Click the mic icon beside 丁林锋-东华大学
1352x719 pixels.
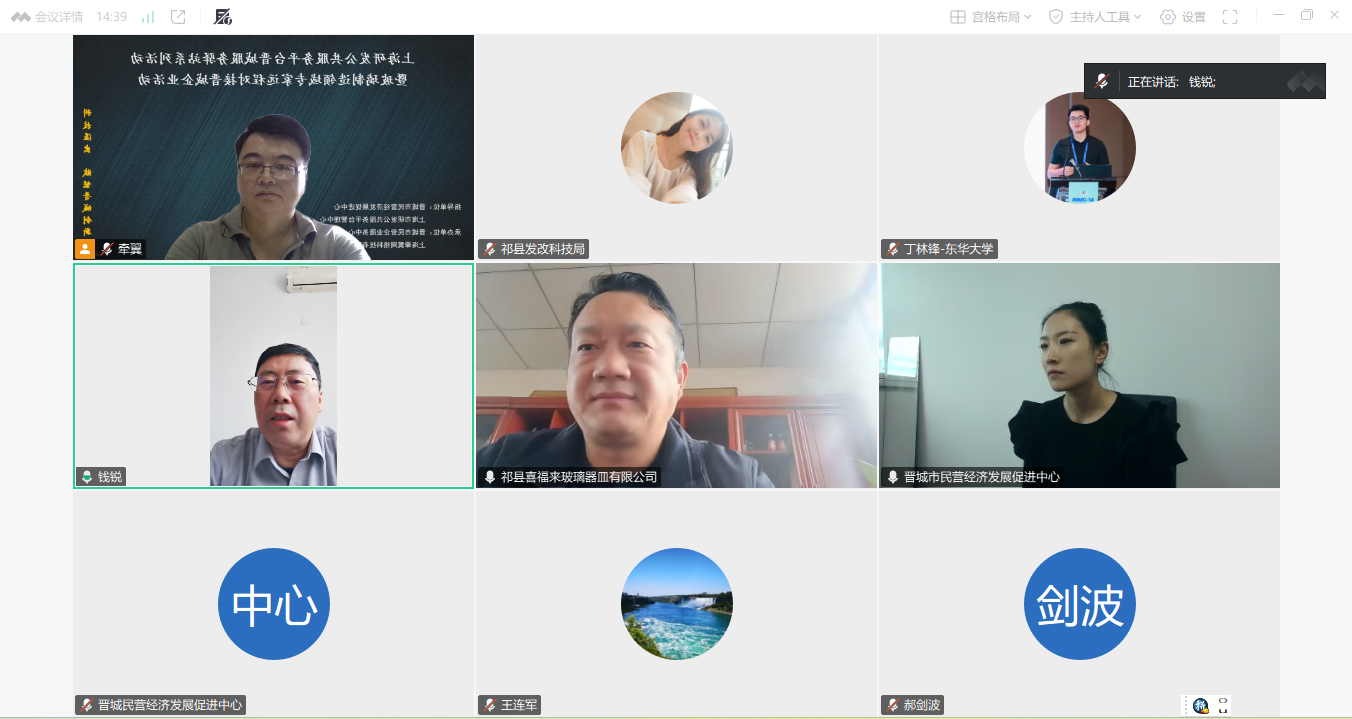893,249
